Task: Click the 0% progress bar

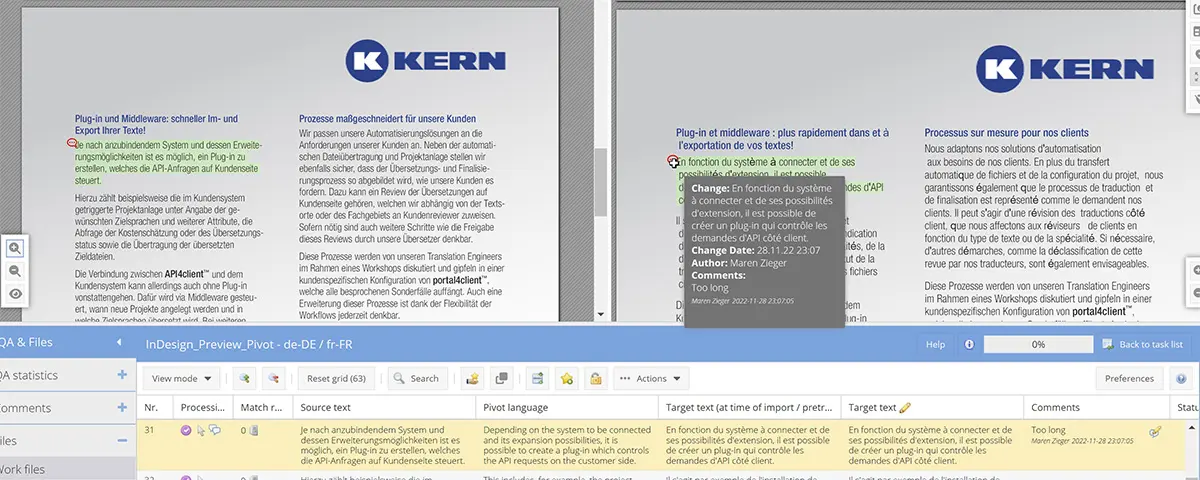Action: pos(1038,344)
